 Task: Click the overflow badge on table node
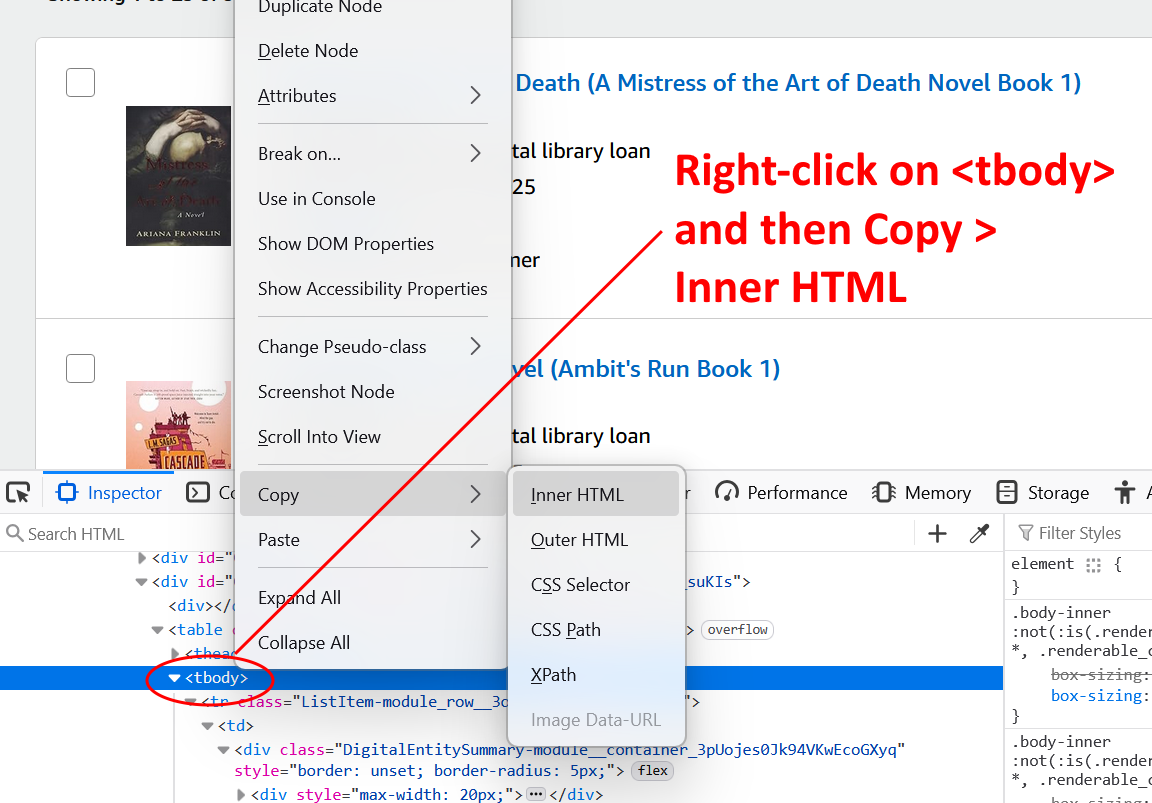click(738, 630)
